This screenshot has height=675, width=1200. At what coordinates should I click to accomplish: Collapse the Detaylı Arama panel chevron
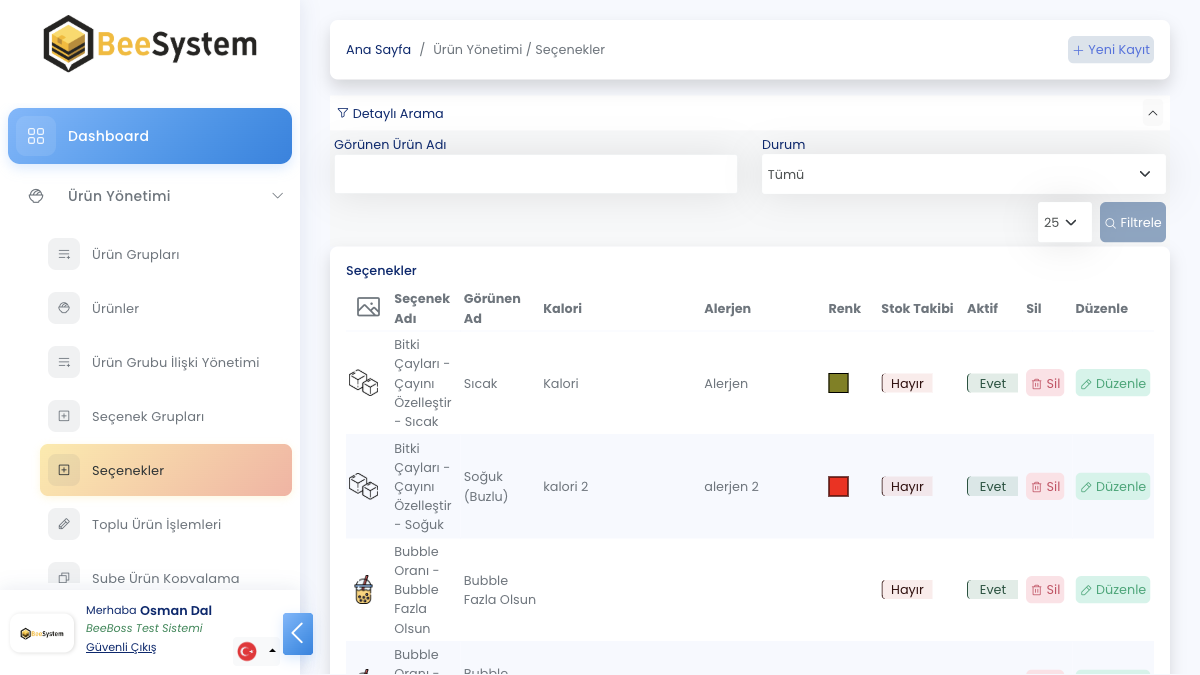[1153, 114]
